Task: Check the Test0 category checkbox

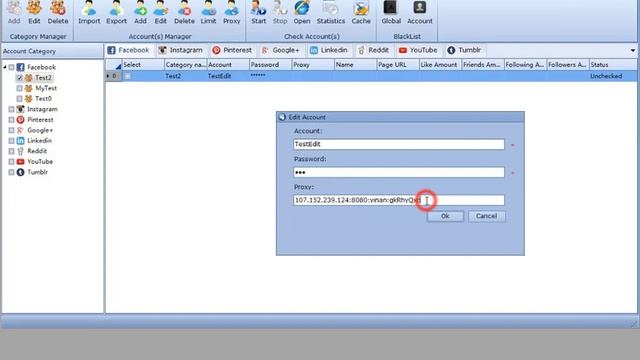Action: 19,99
